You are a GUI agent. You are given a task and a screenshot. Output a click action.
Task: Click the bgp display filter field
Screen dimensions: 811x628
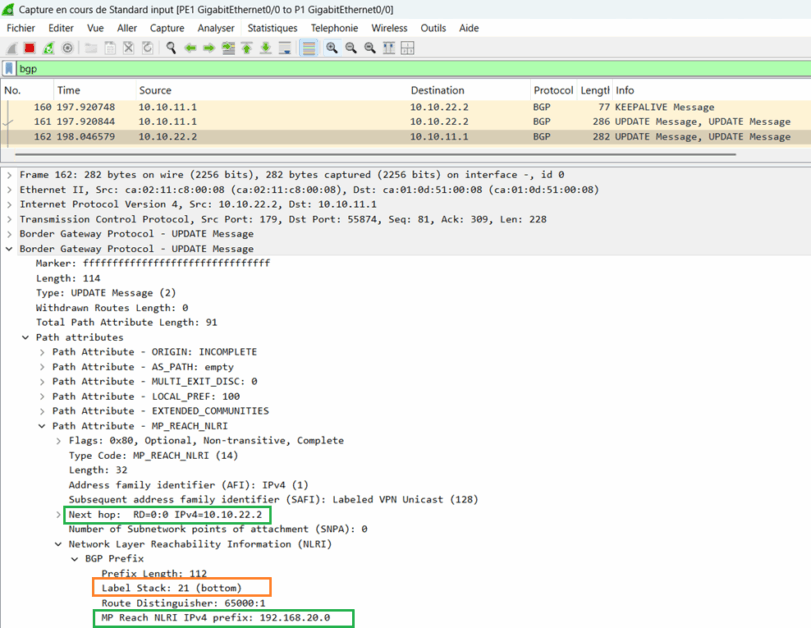tap(413, 69)
